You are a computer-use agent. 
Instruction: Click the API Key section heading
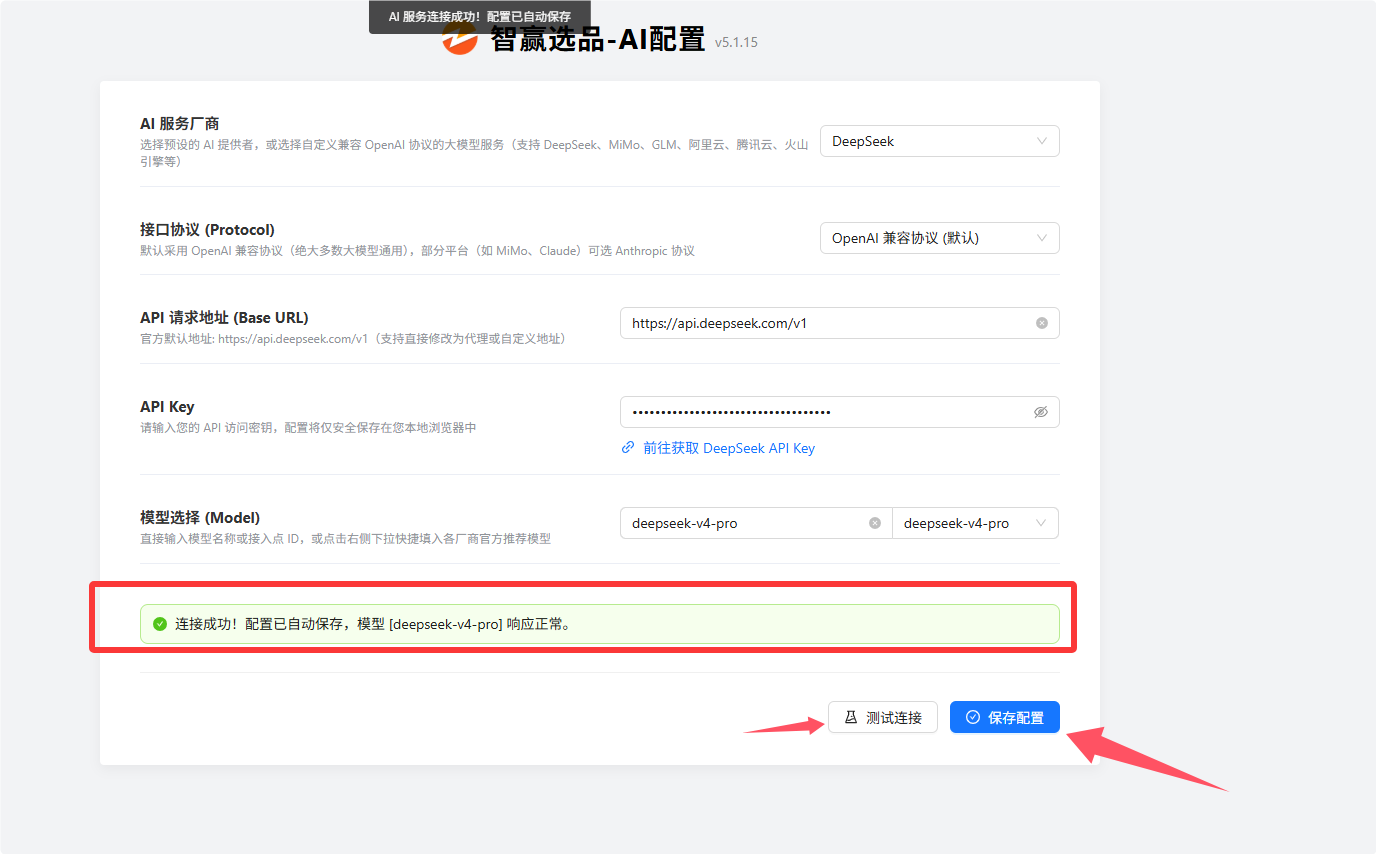[x=167, y=407]
